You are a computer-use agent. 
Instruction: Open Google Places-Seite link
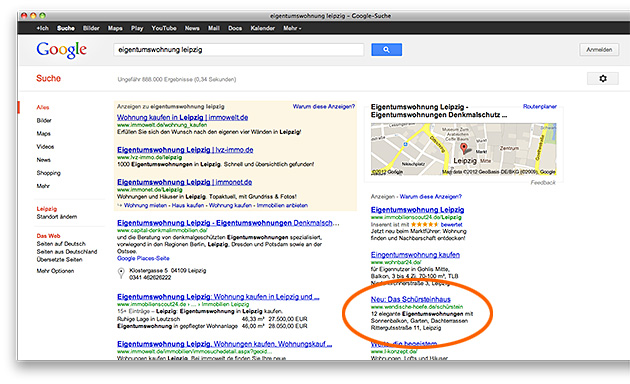click(x=143, y=258)
